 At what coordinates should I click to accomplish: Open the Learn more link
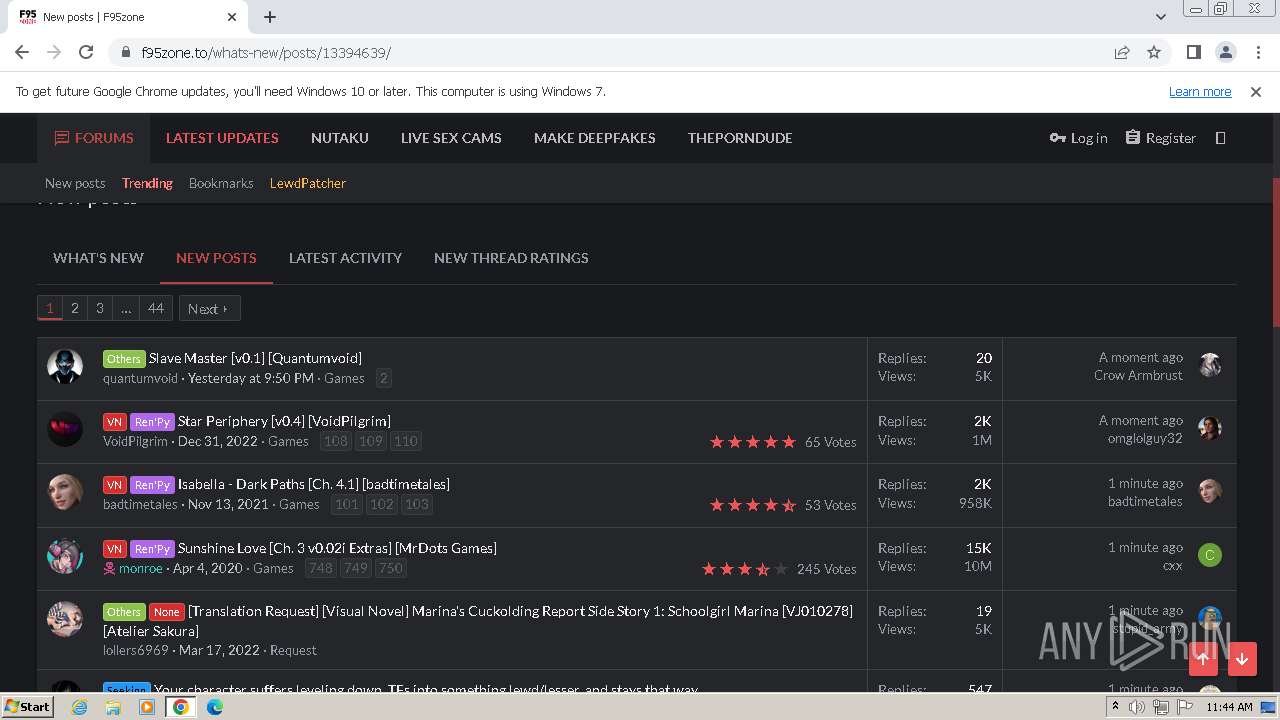tap(1200, 91)
